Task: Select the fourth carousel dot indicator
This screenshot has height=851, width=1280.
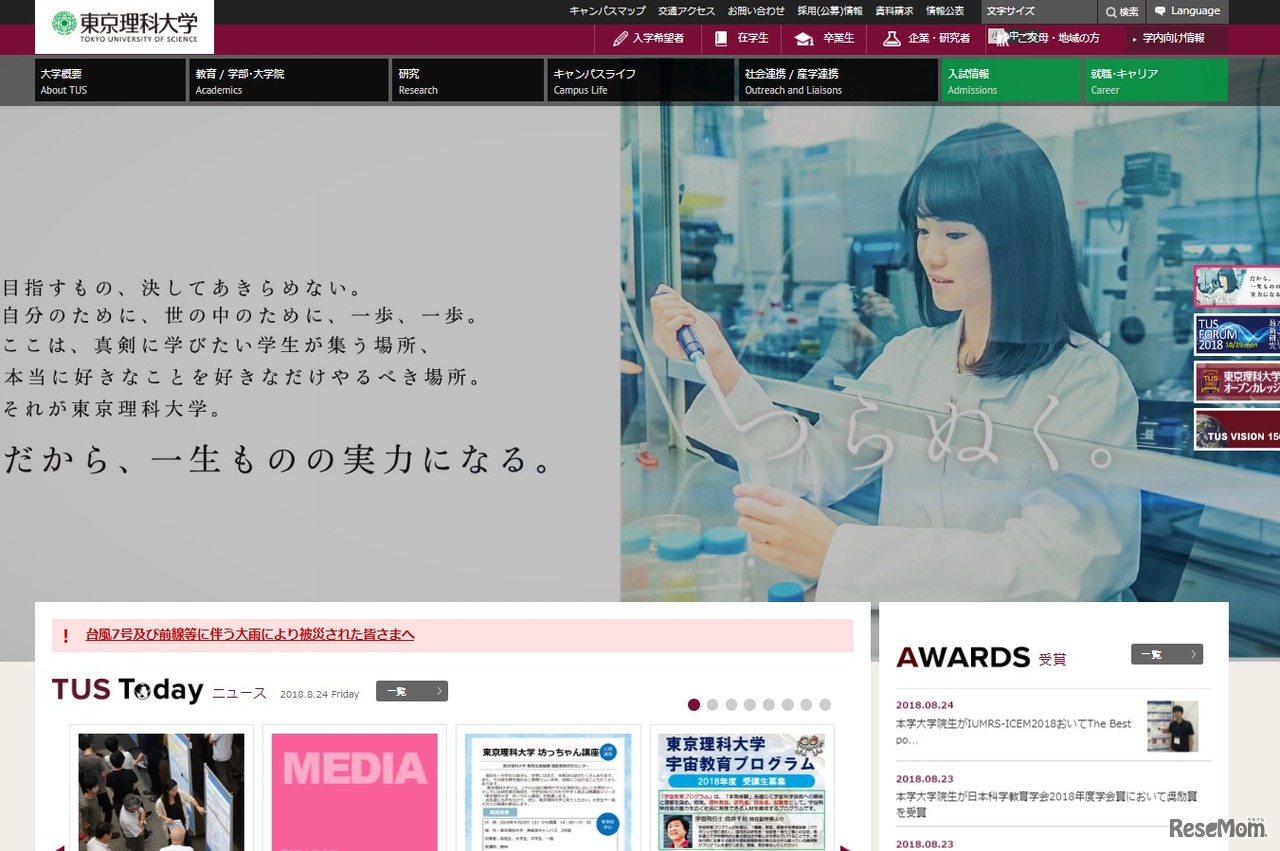Action: point(750,705)
